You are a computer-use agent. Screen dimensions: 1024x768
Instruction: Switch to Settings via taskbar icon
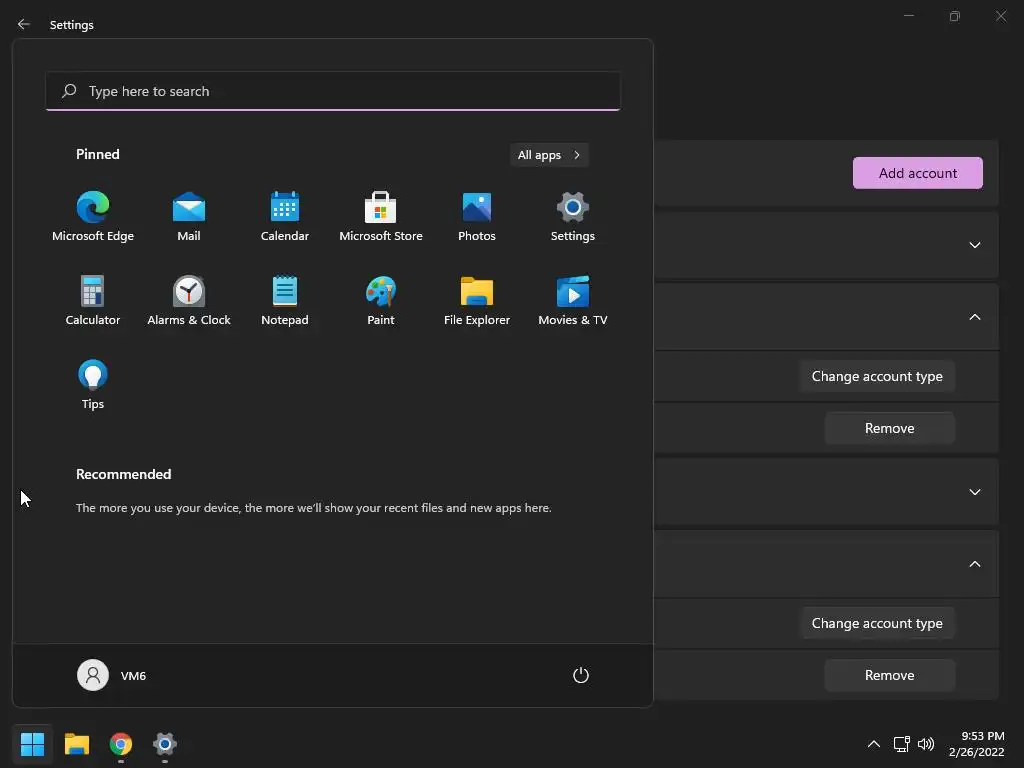point(165,744)
